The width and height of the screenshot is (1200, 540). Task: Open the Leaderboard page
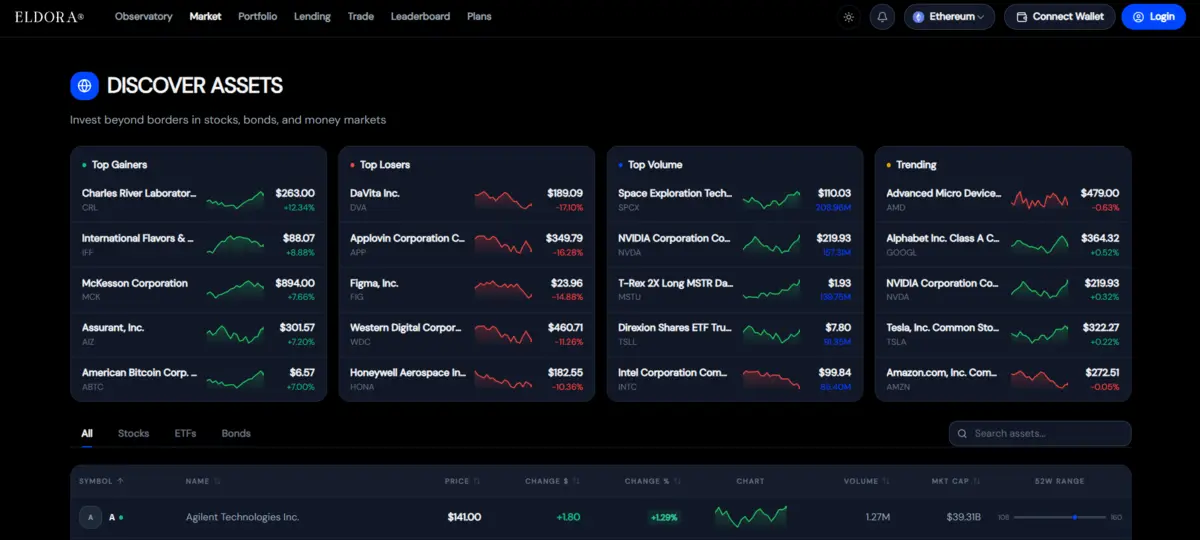click(421, 17)
